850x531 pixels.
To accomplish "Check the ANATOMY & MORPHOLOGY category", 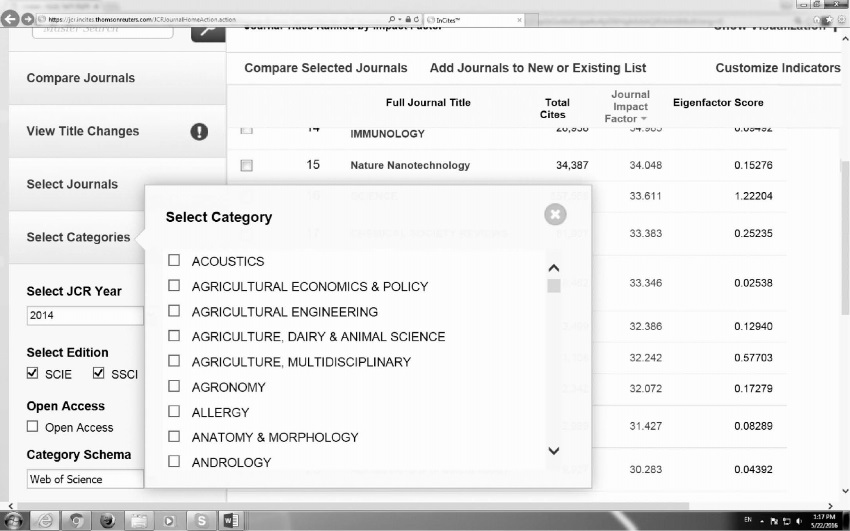I will click(174, 436).
